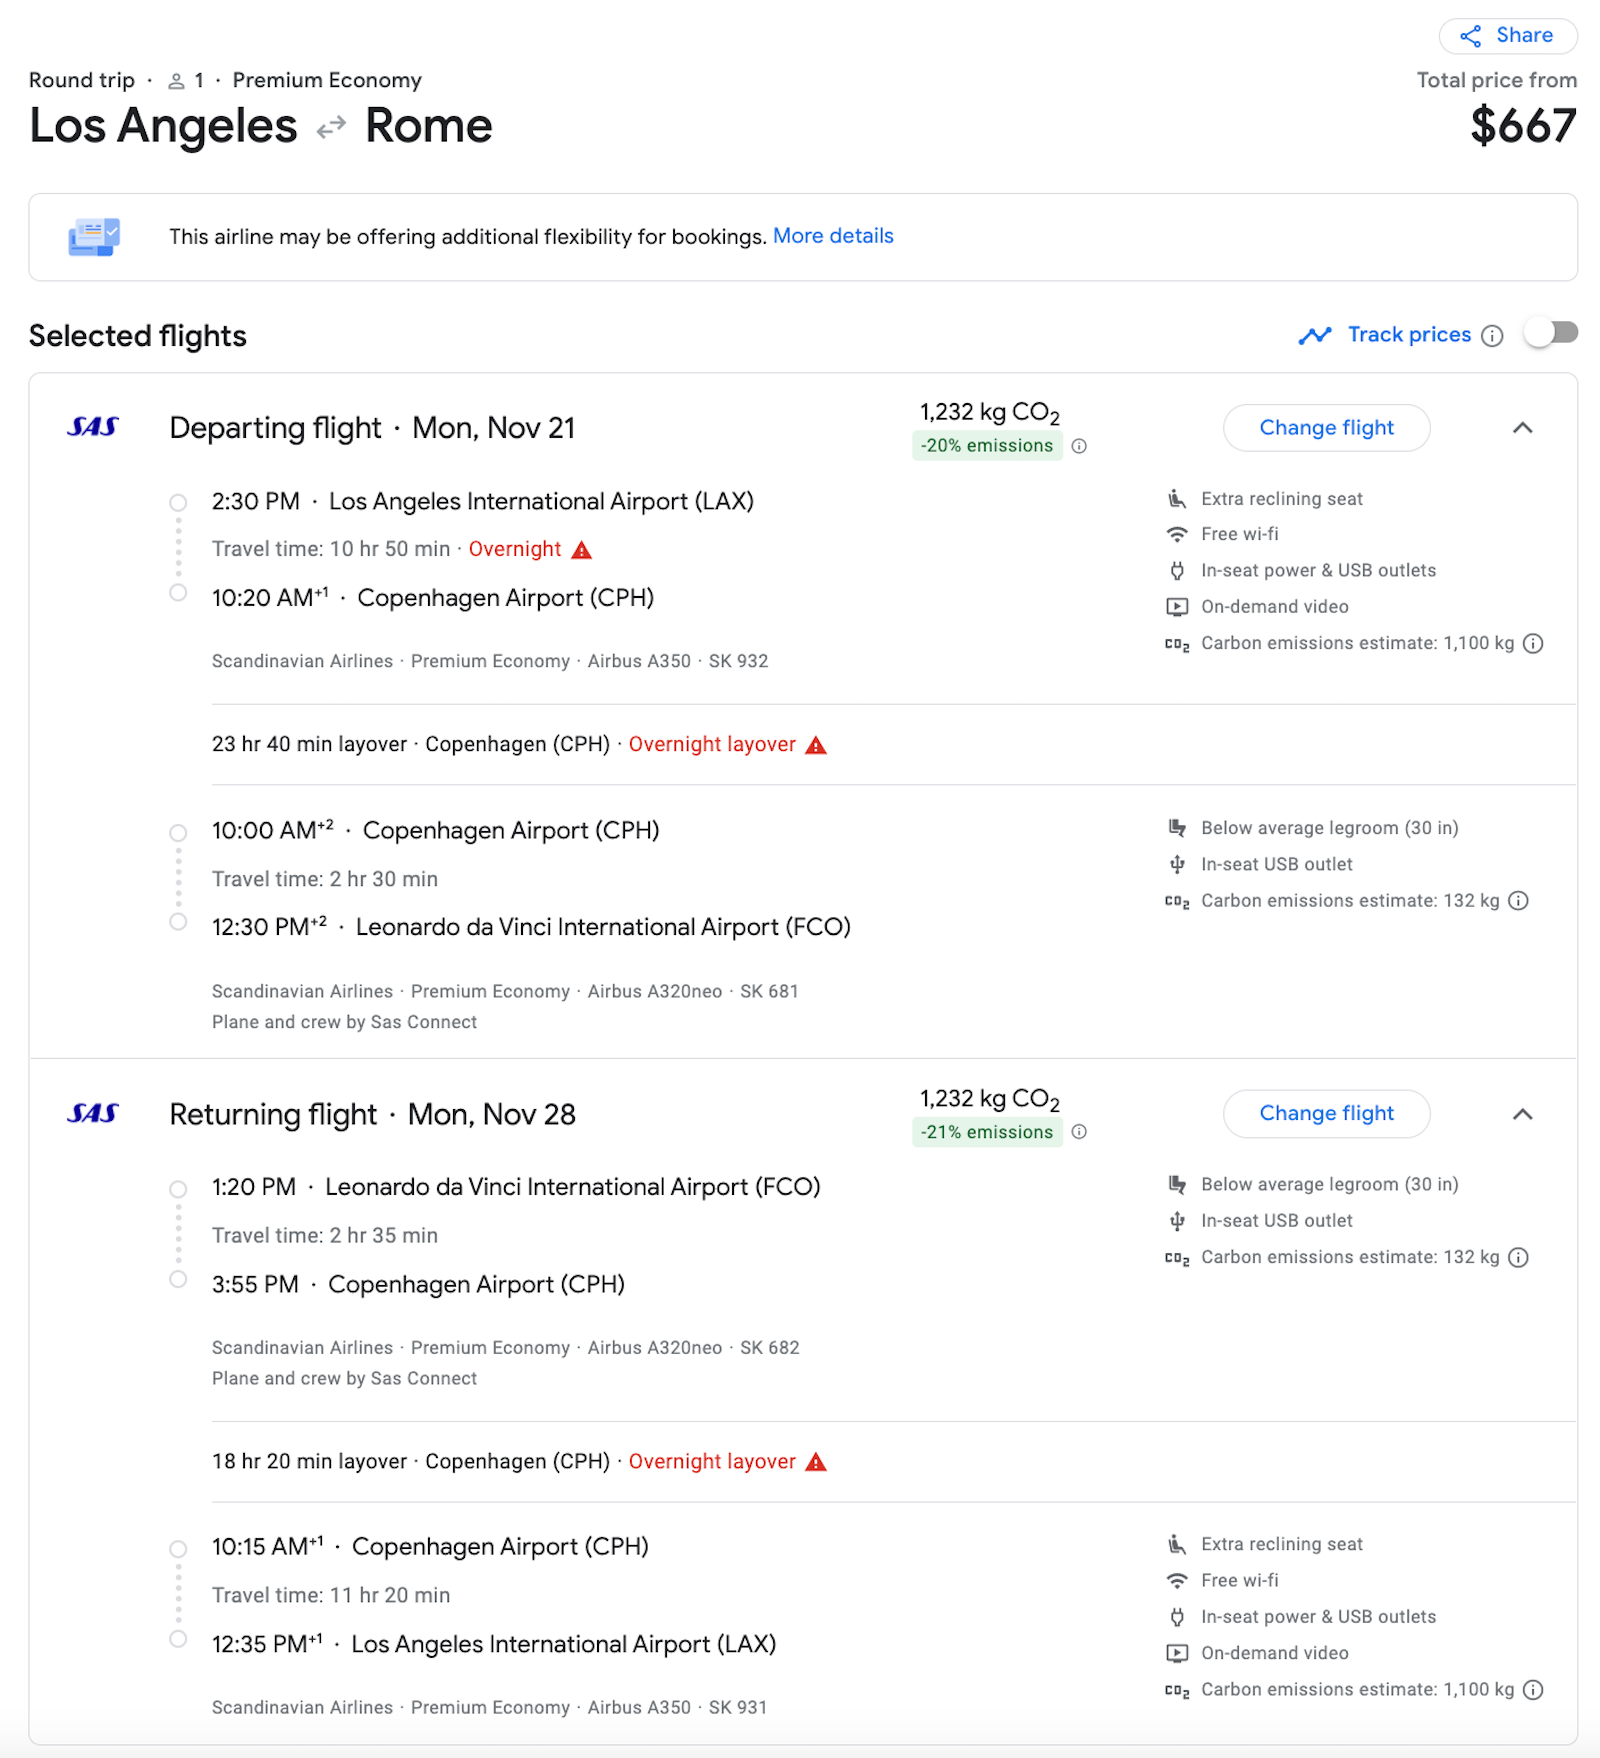Click the carbon emissions estimate info icon for SK 932
The image size is (1600, 1758).
[x=1533, y=644]
